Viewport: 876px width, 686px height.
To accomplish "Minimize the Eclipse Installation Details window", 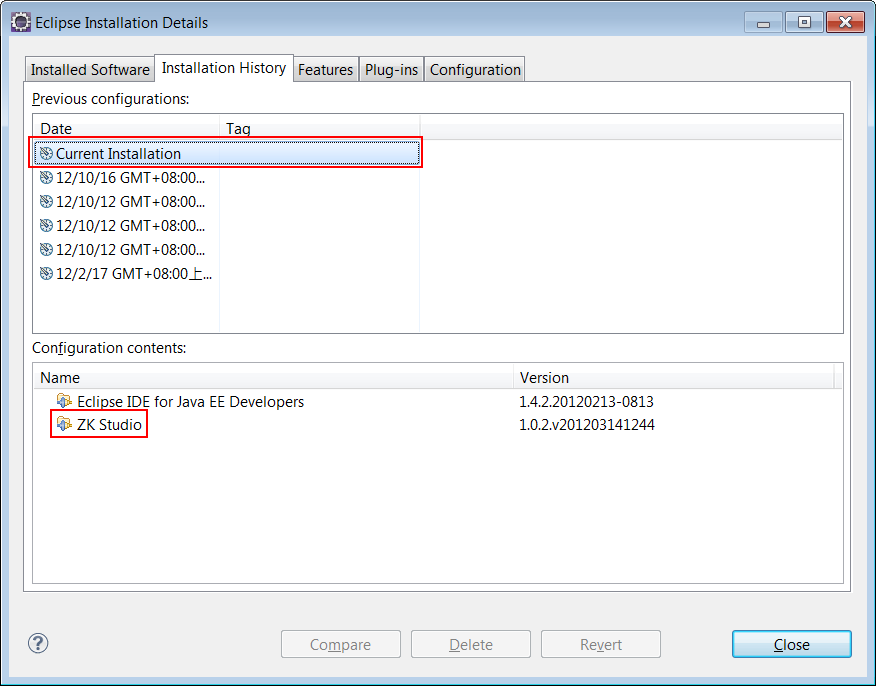I will click(763, 23).
